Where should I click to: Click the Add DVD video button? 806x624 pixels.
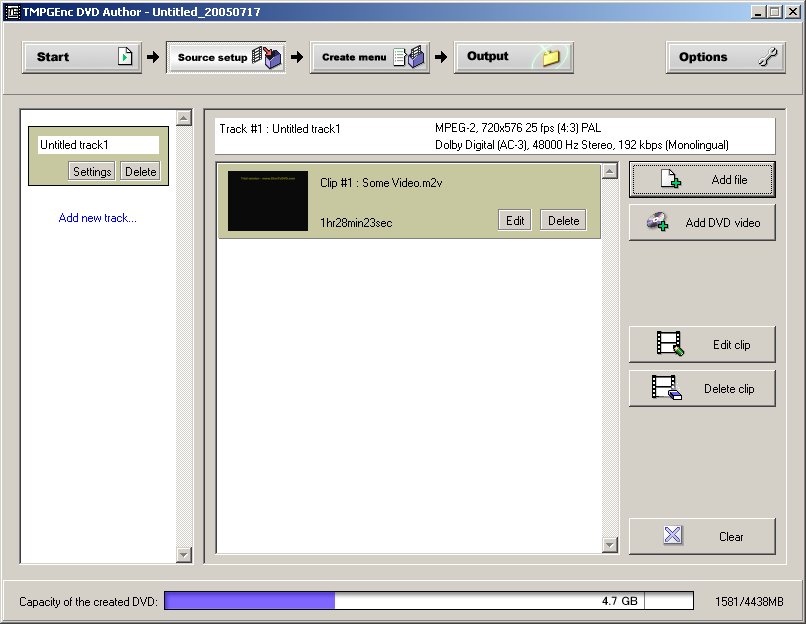pyautogui.click(x=702, y=223)
